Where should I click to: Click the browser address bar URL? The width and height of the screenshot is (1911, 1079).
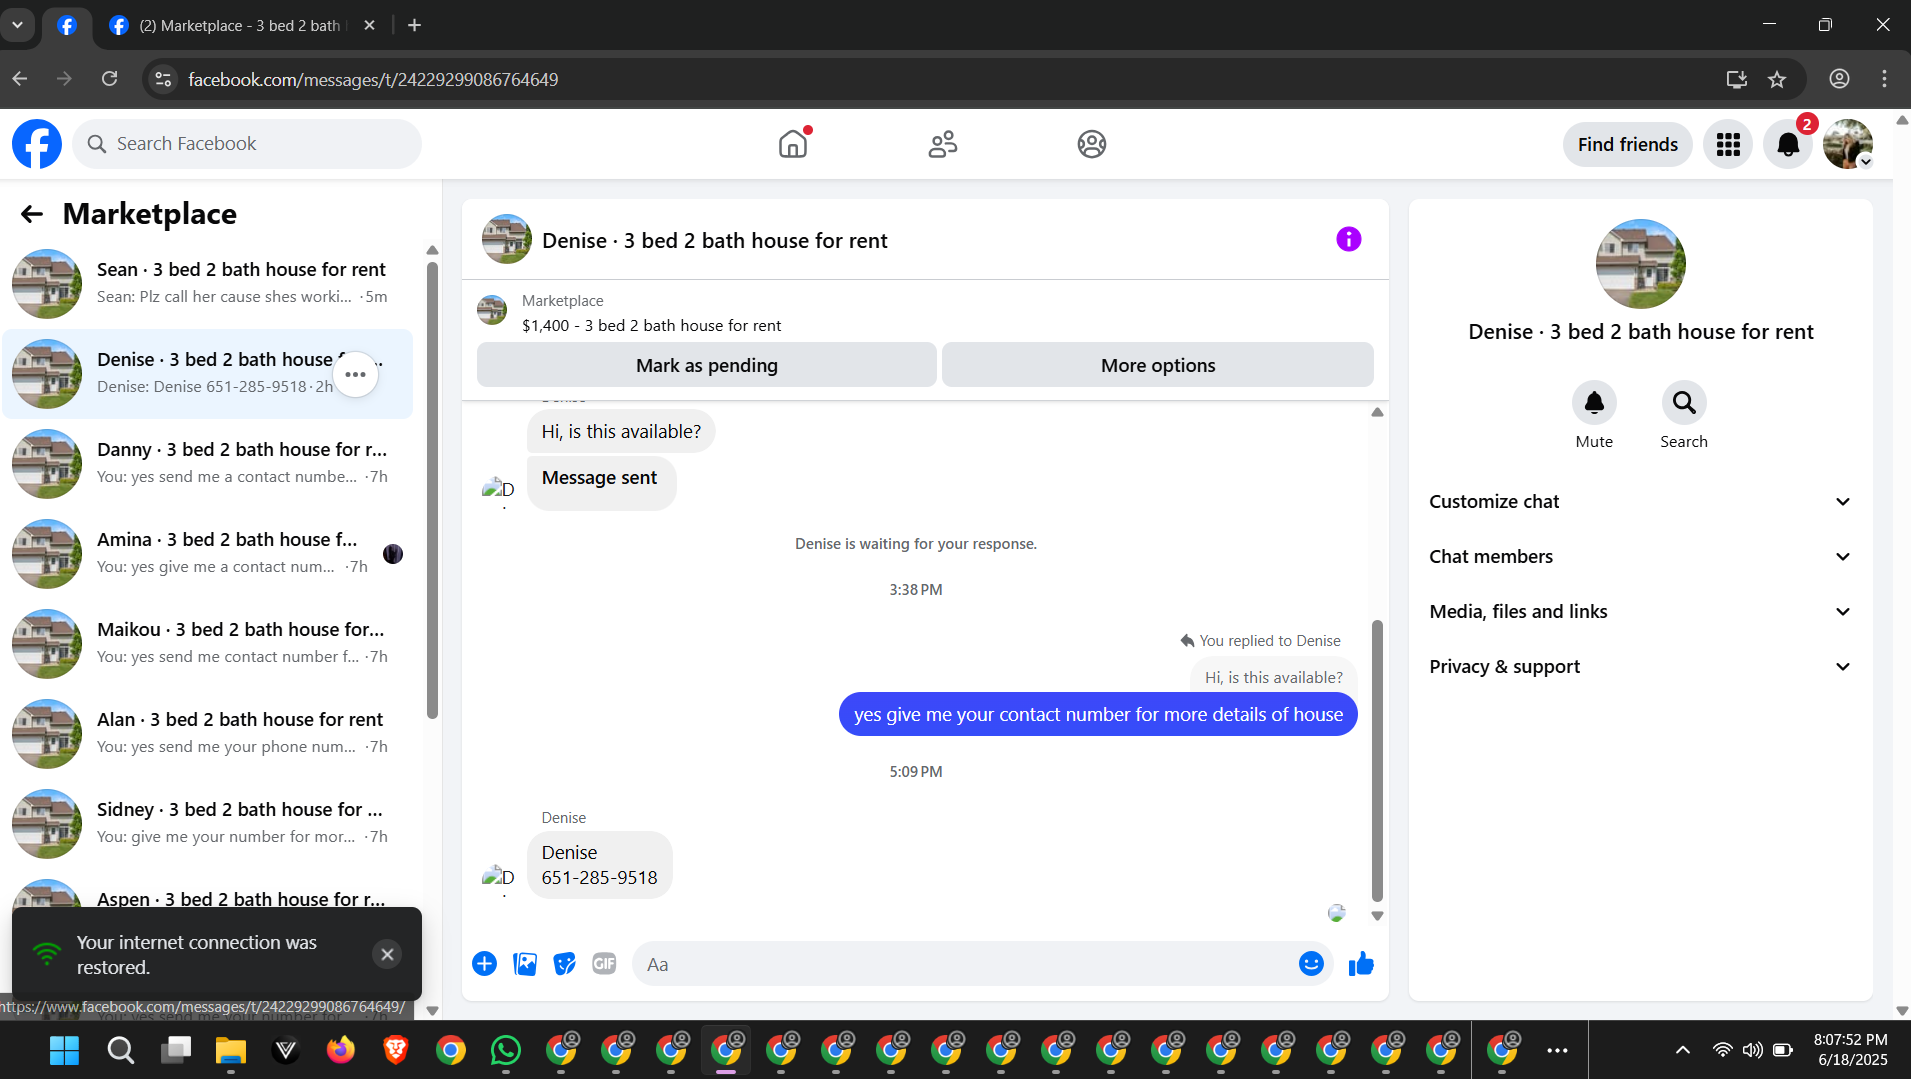373,79
